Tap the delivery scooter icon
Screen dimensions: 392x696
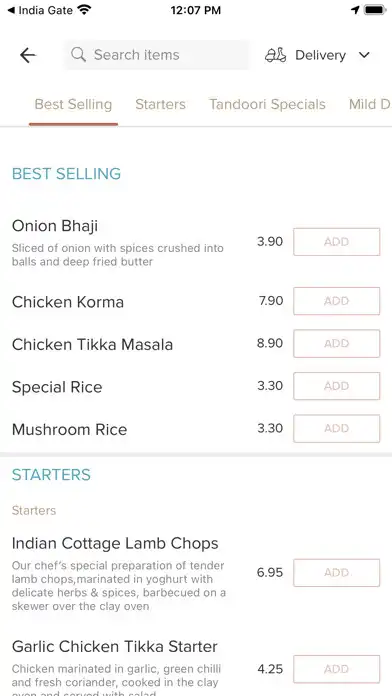coord(275,55)
